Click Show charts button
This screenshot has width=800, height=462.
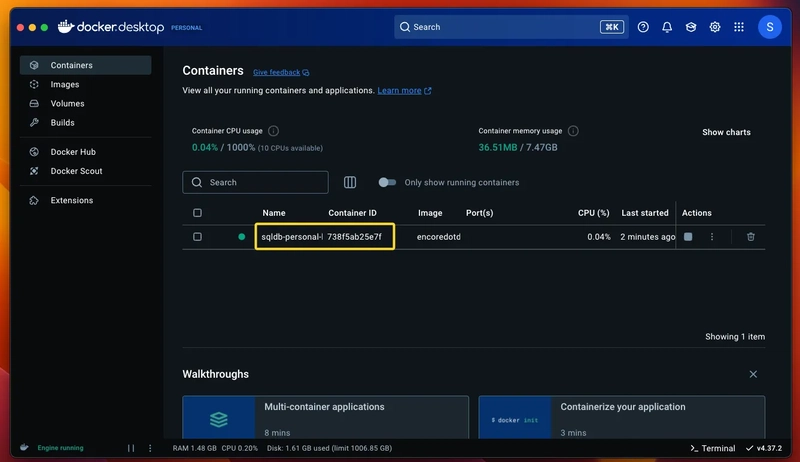(726, 132)
